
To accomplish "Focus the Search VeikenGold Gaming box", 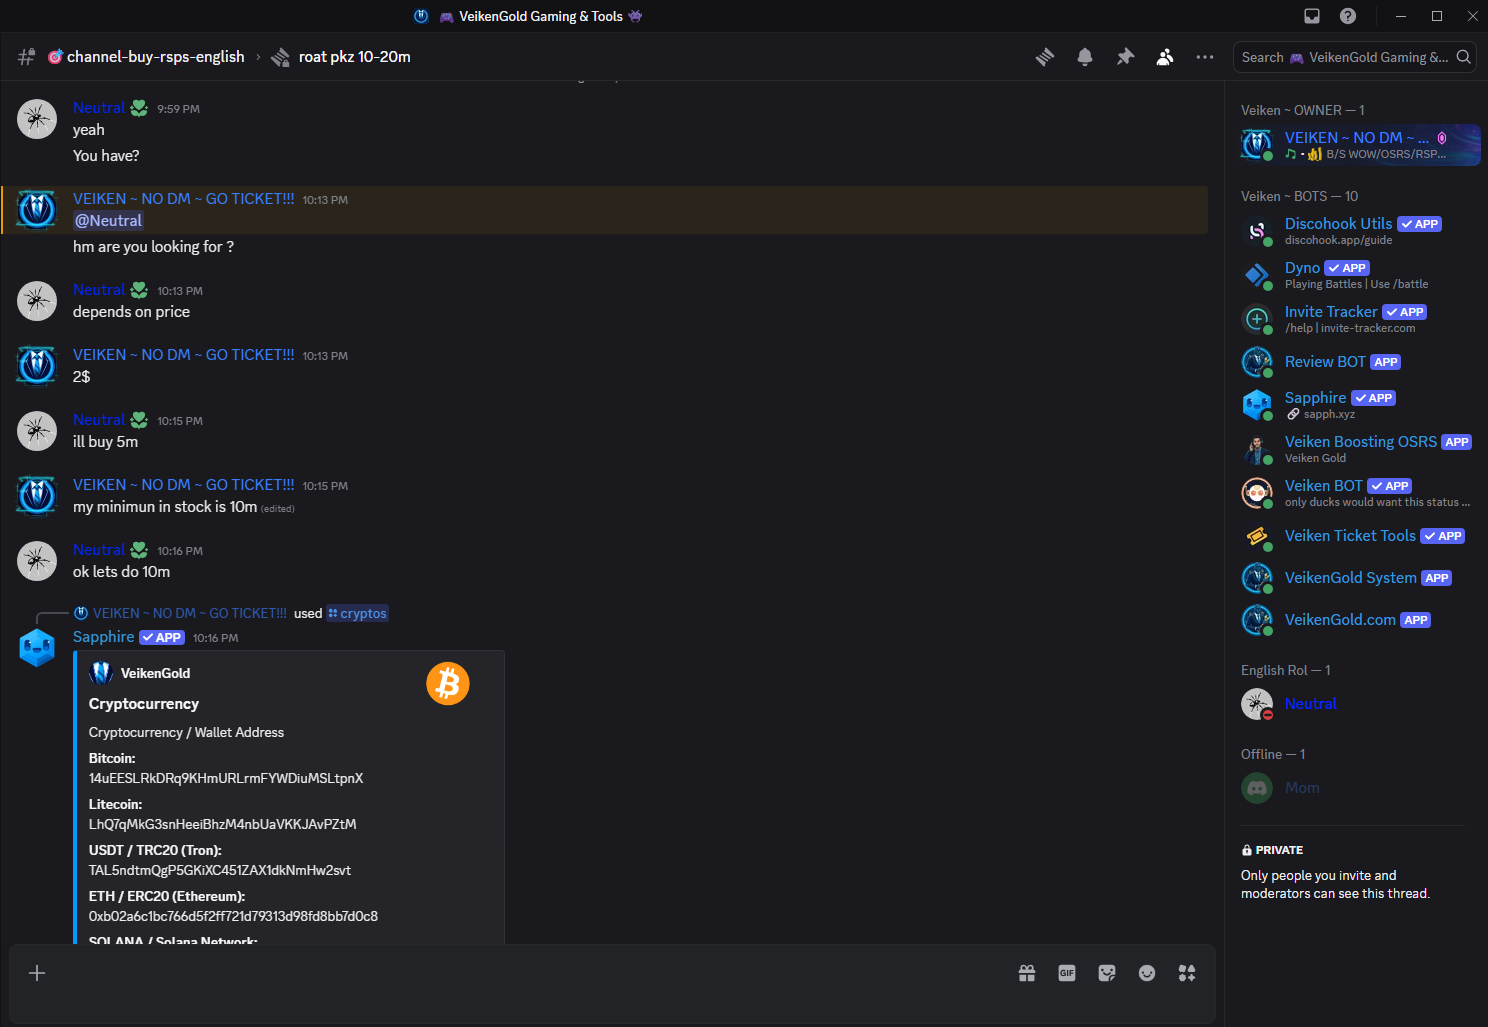I will 1354,57.
